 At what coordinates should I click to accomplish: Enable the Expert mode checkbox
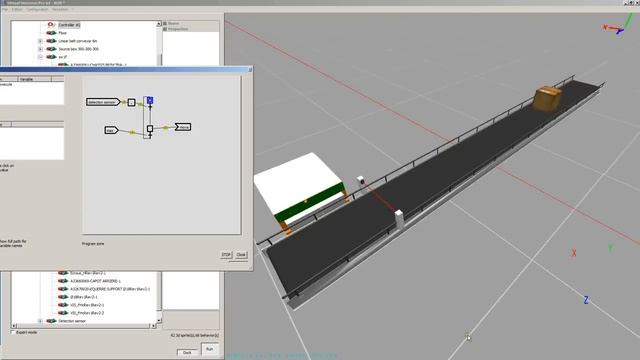point(13,332)
